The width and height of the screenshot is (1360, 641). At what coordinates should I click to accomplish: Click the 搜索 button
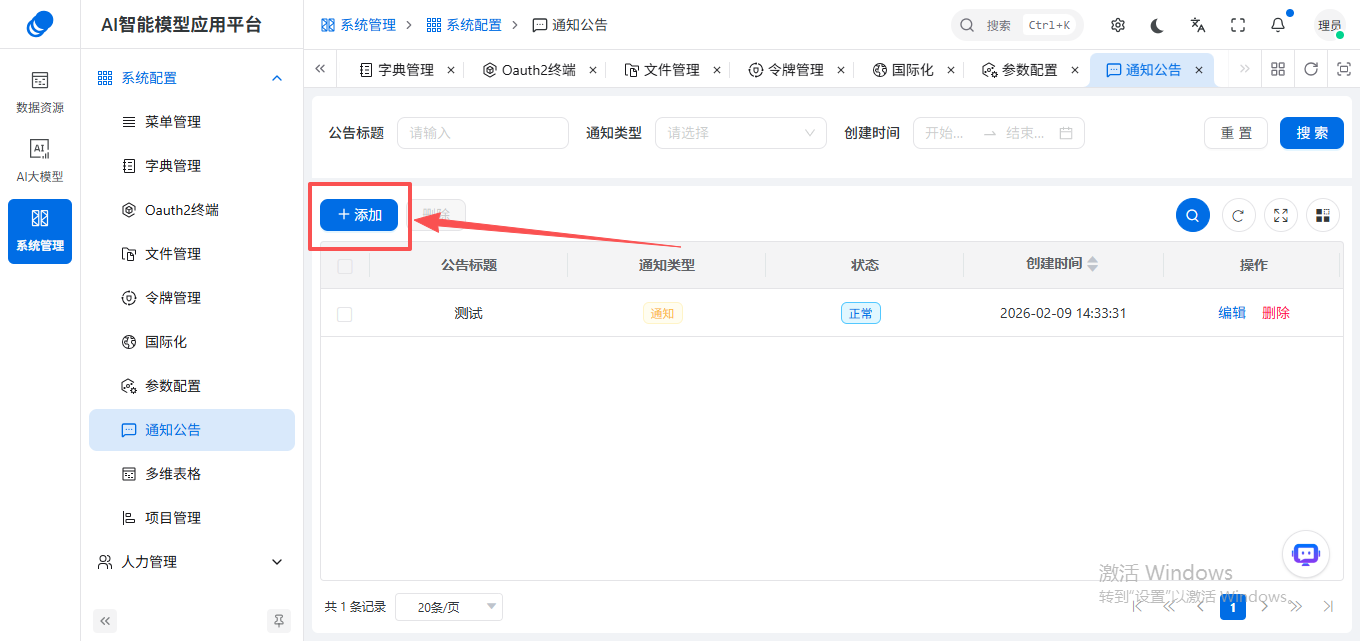pos(1312,133)
